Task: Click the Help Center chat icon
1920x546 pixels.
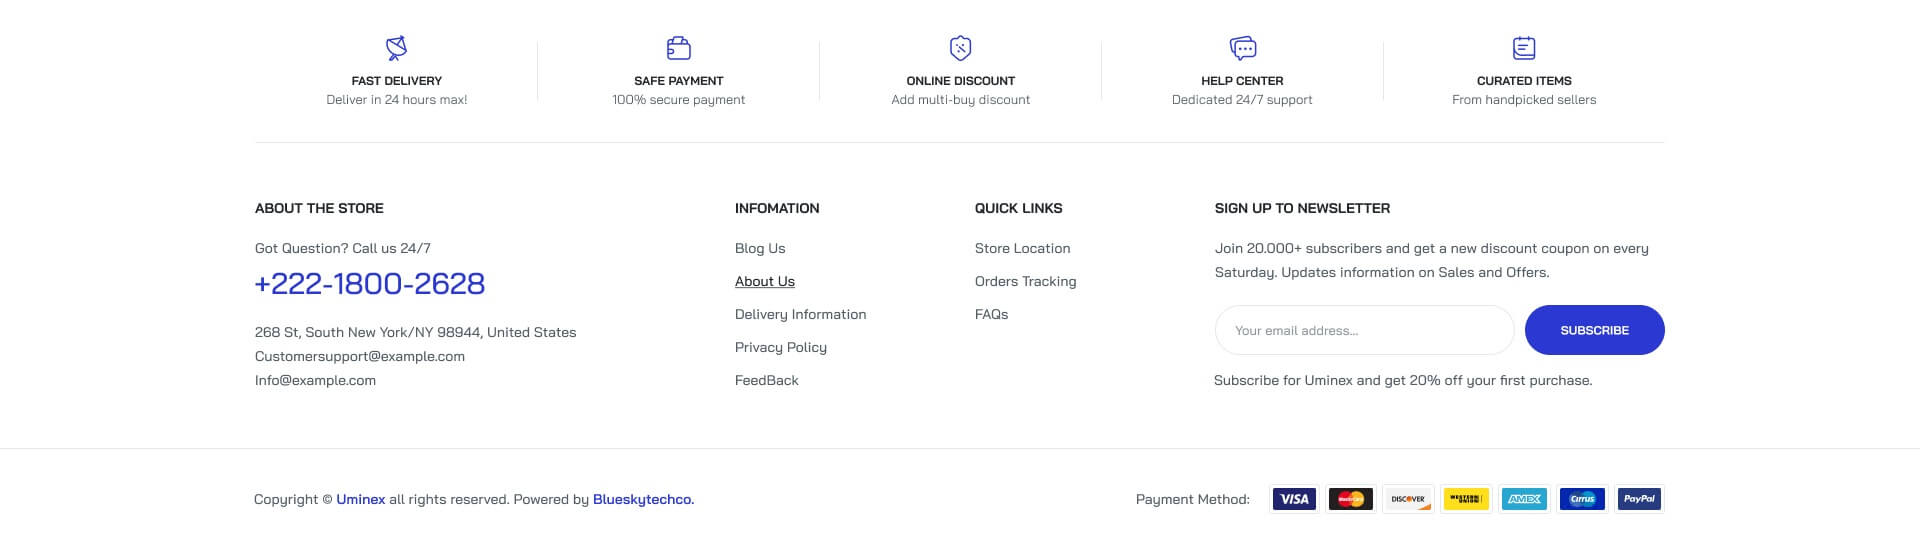Action: tap(1243, 48)
